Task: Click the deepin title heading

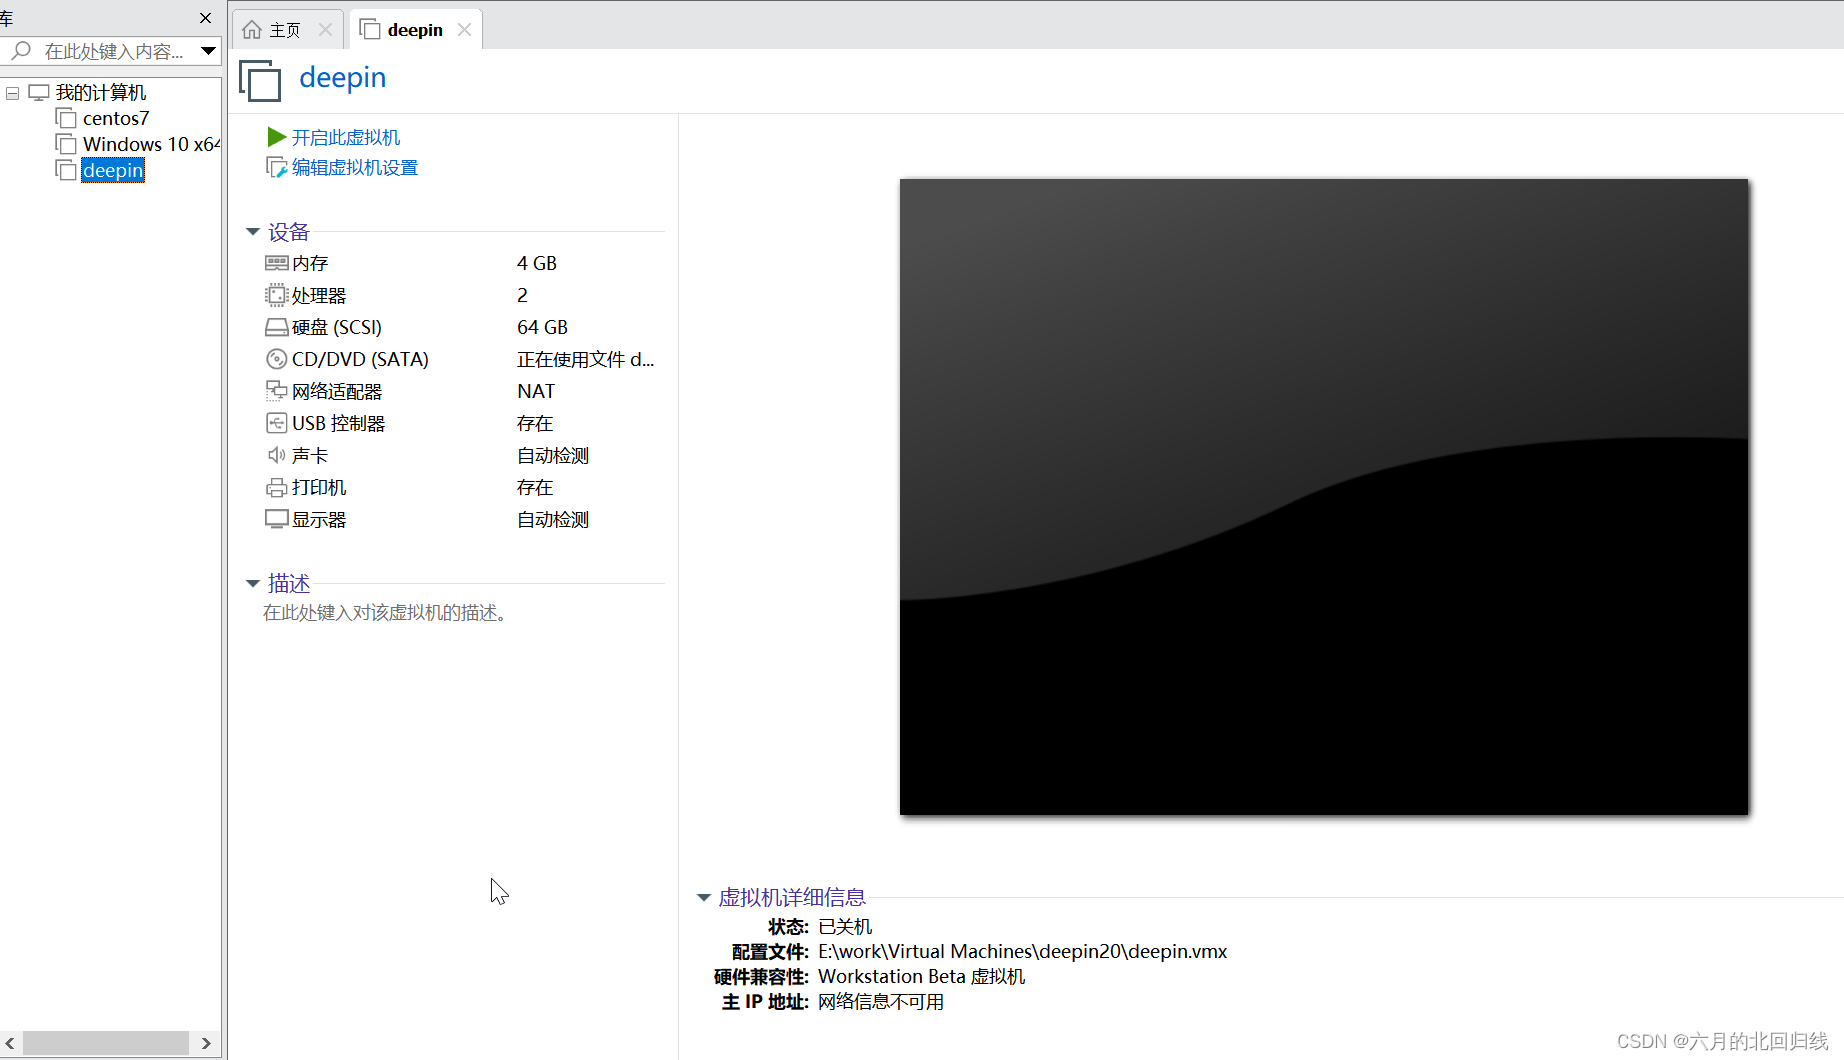Action: (x=343, y=78)
